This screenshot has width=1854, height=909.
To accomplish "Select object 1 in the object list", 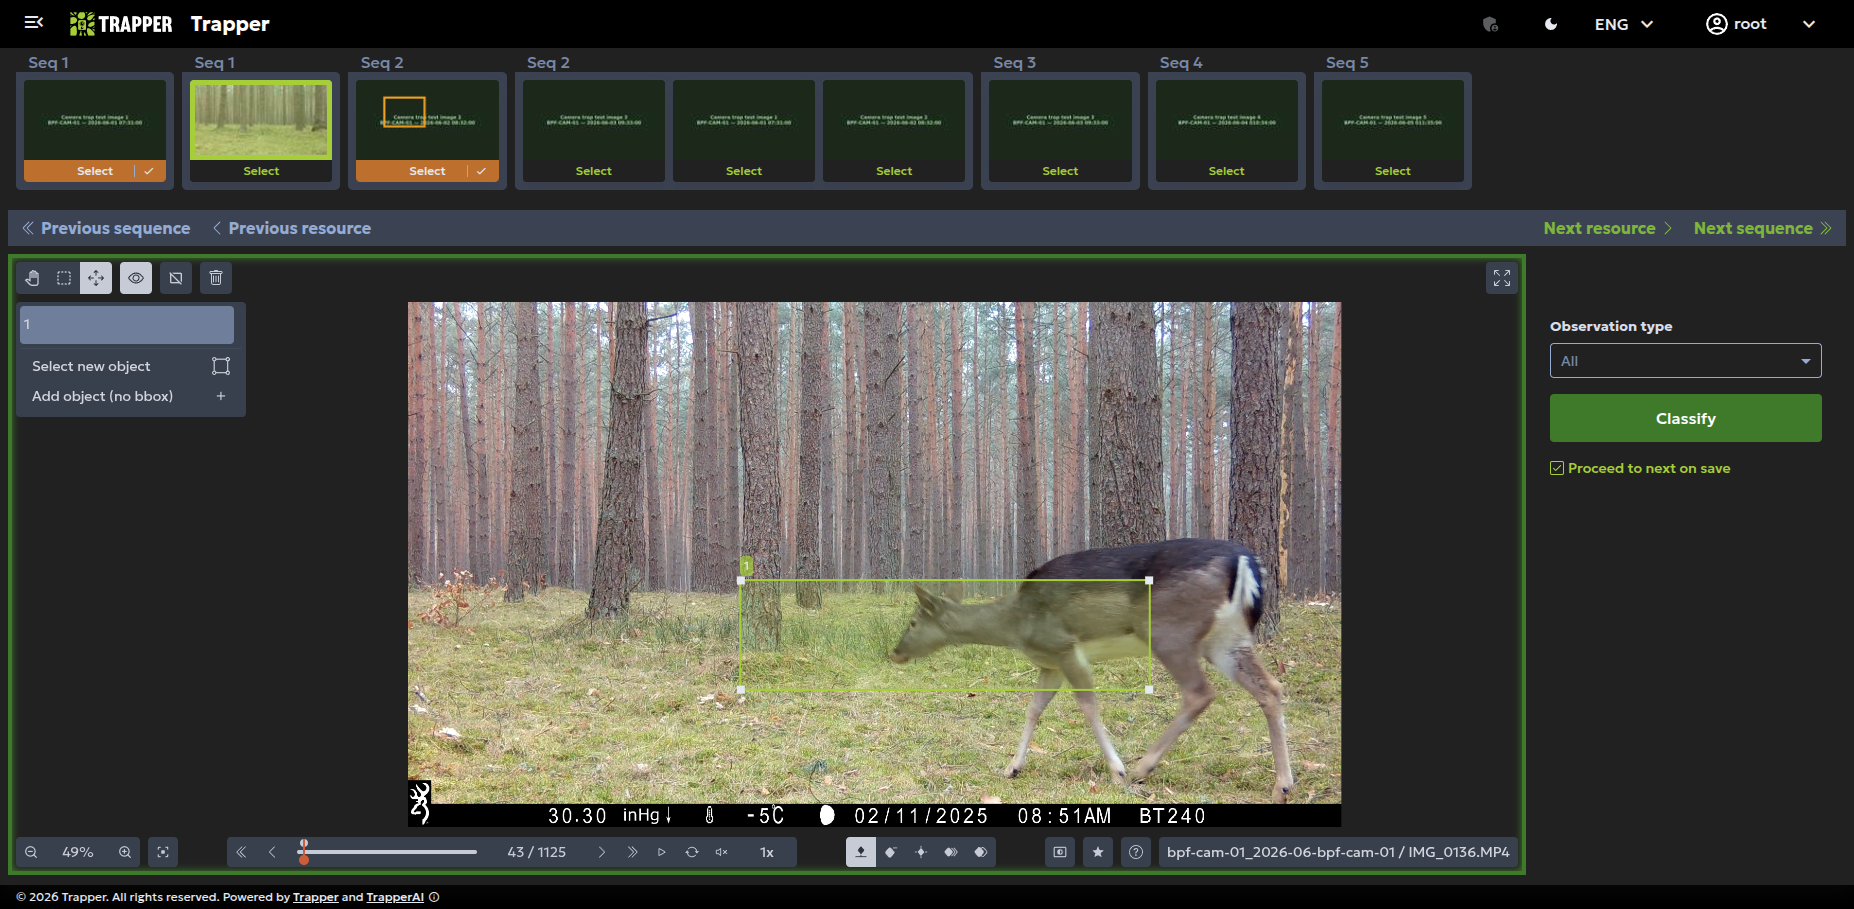I will (x=127, y=325).
